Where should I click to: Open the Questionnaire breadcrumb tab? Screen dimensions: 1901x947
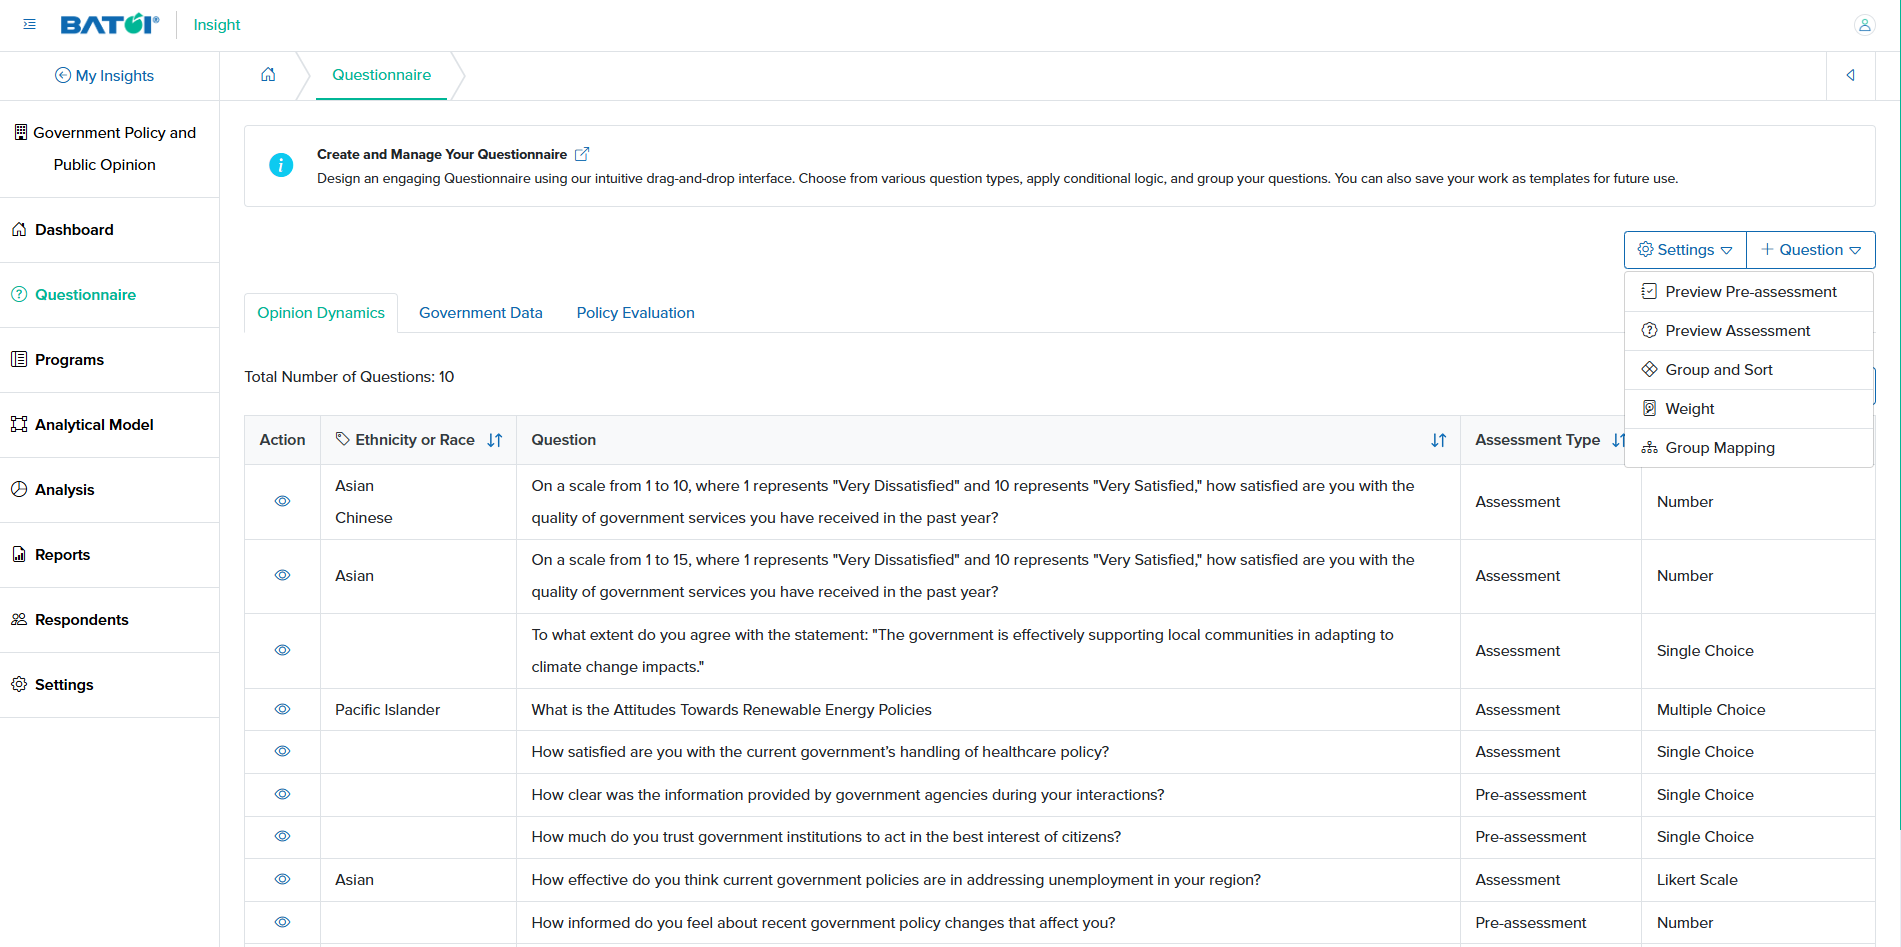coord(382,75)
